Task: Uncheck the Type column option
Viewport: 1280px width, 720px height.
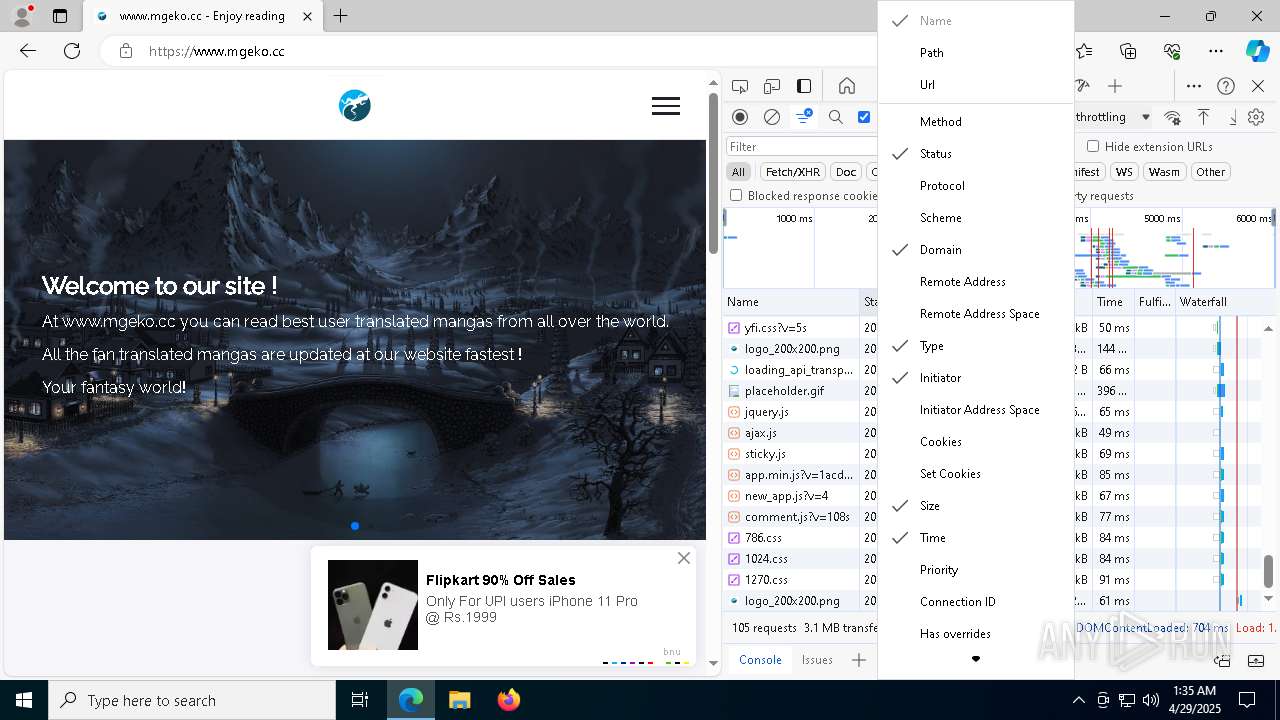Action: tap(976, 346)
